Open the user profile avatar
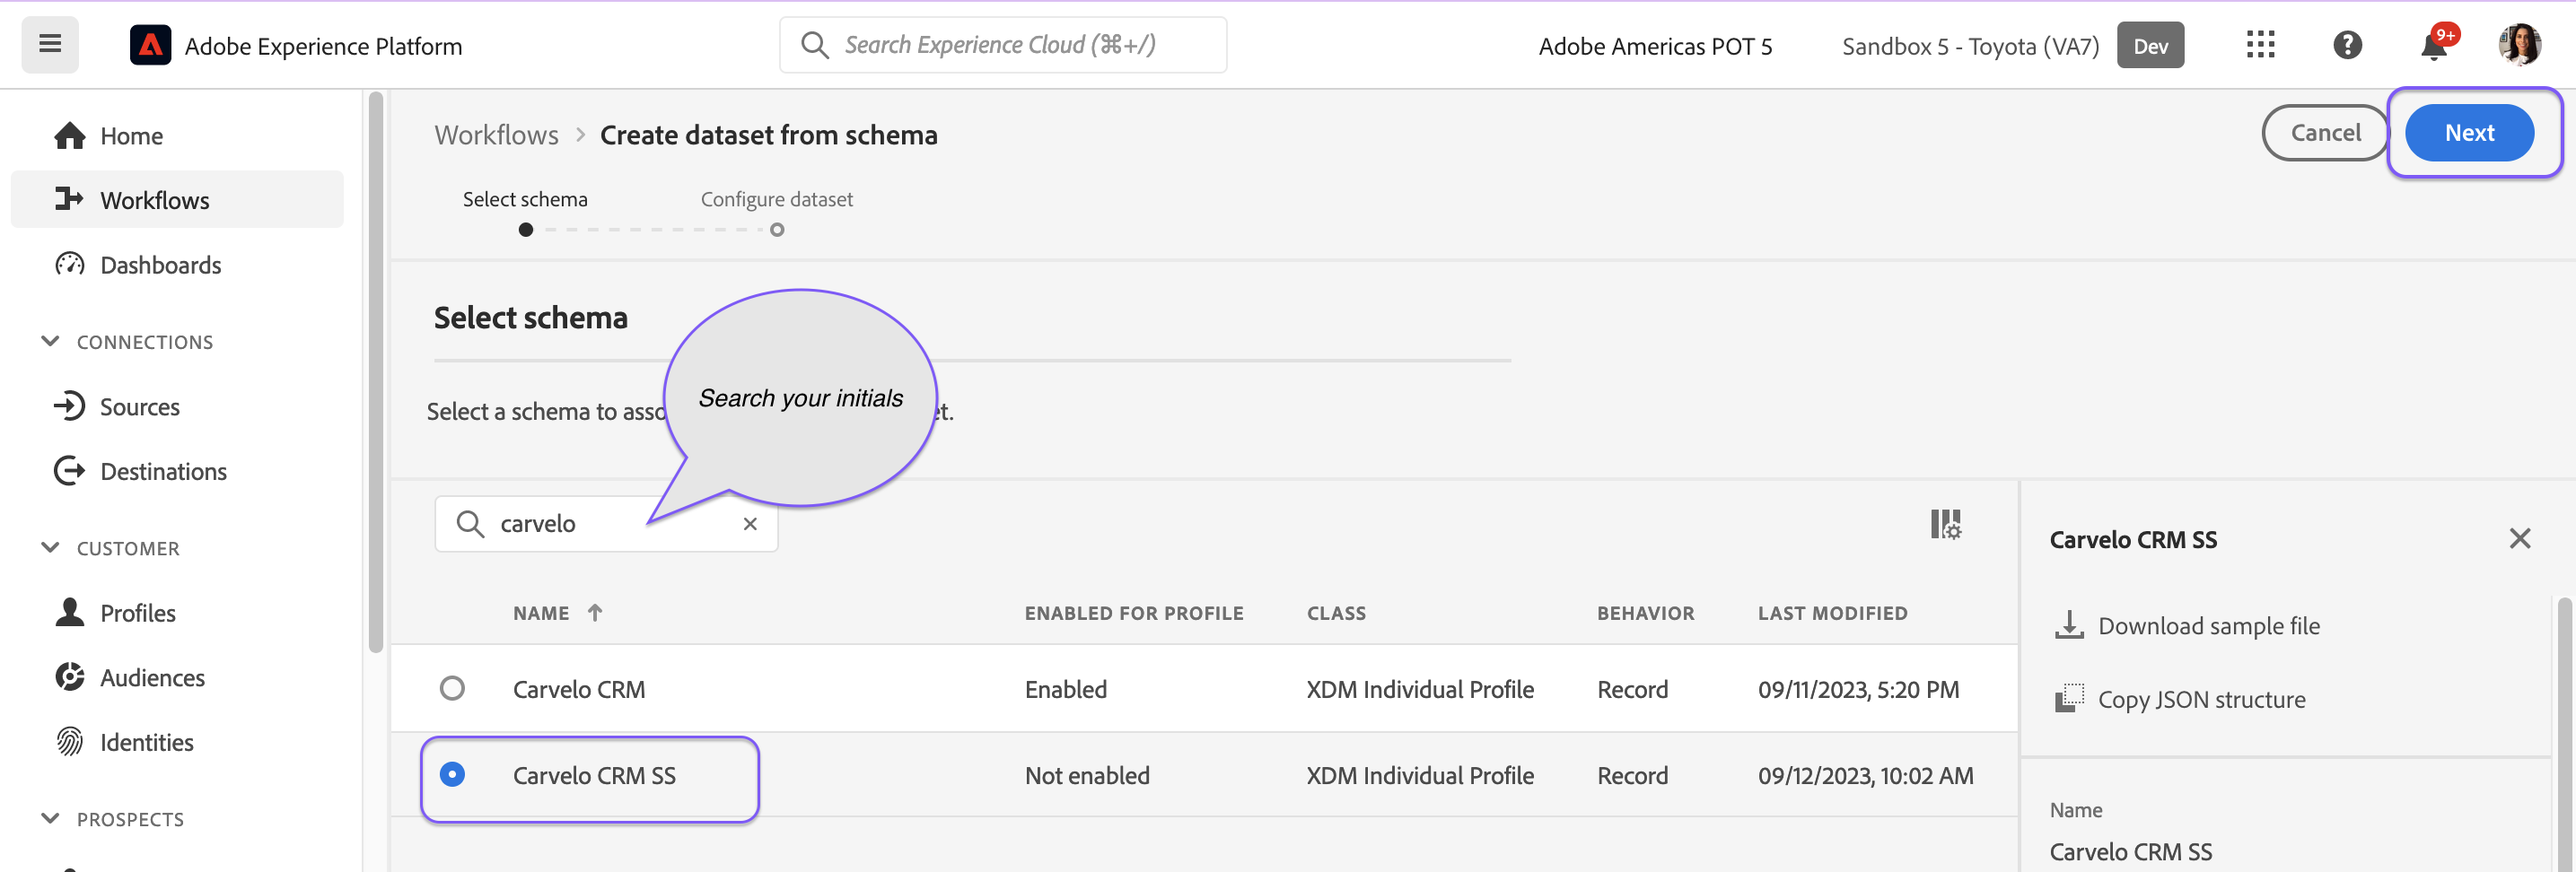2576x872 pixels. 2519,45
